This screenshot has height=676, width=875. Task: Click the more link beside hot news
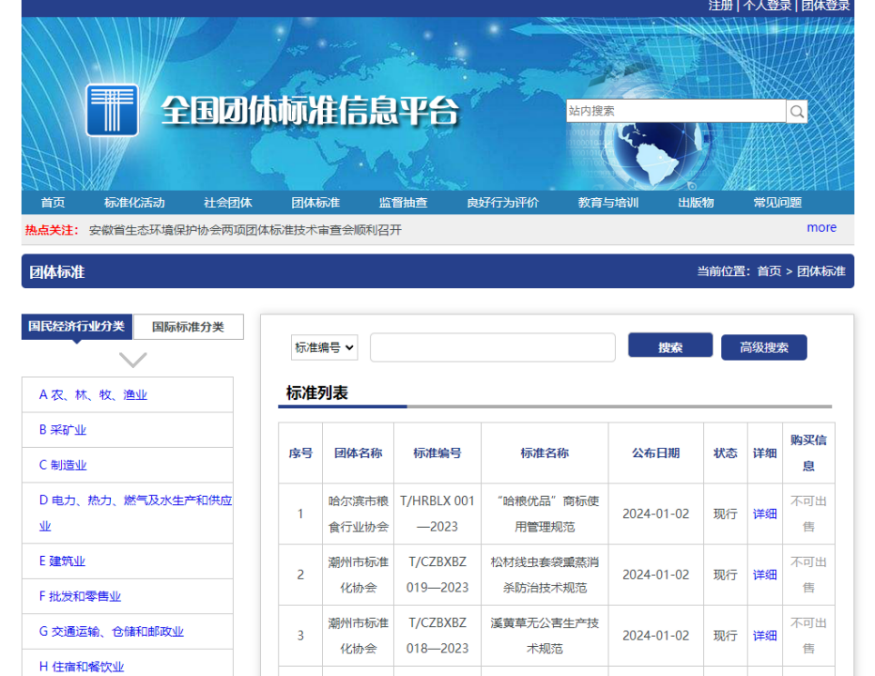(x=821, y=228)
